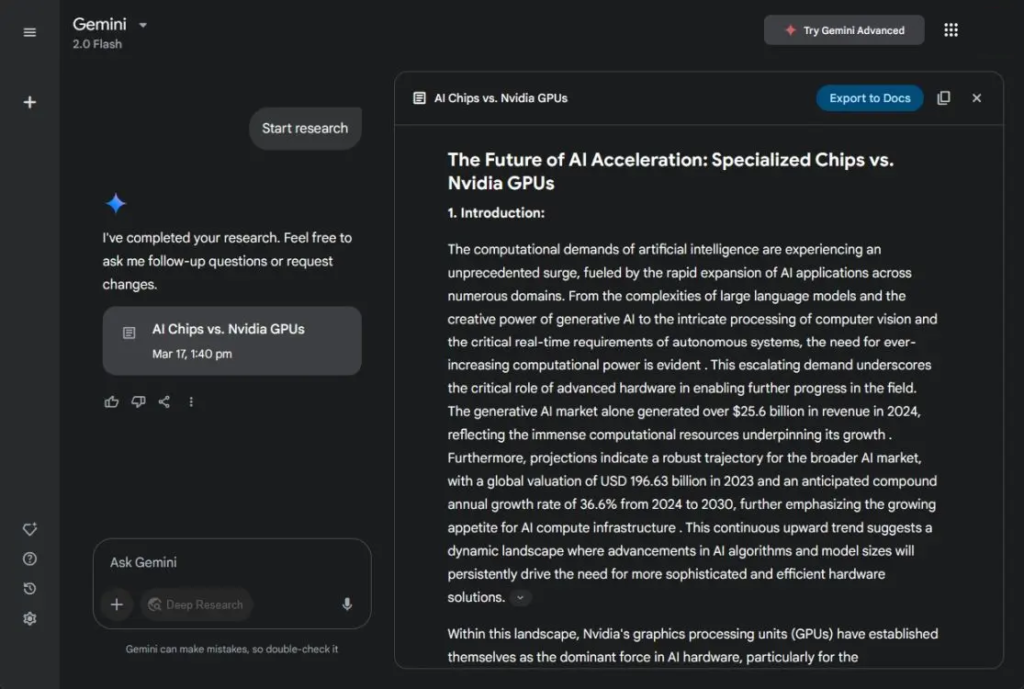Click inside the Ask Gemini input field

[x=200, y=562]
